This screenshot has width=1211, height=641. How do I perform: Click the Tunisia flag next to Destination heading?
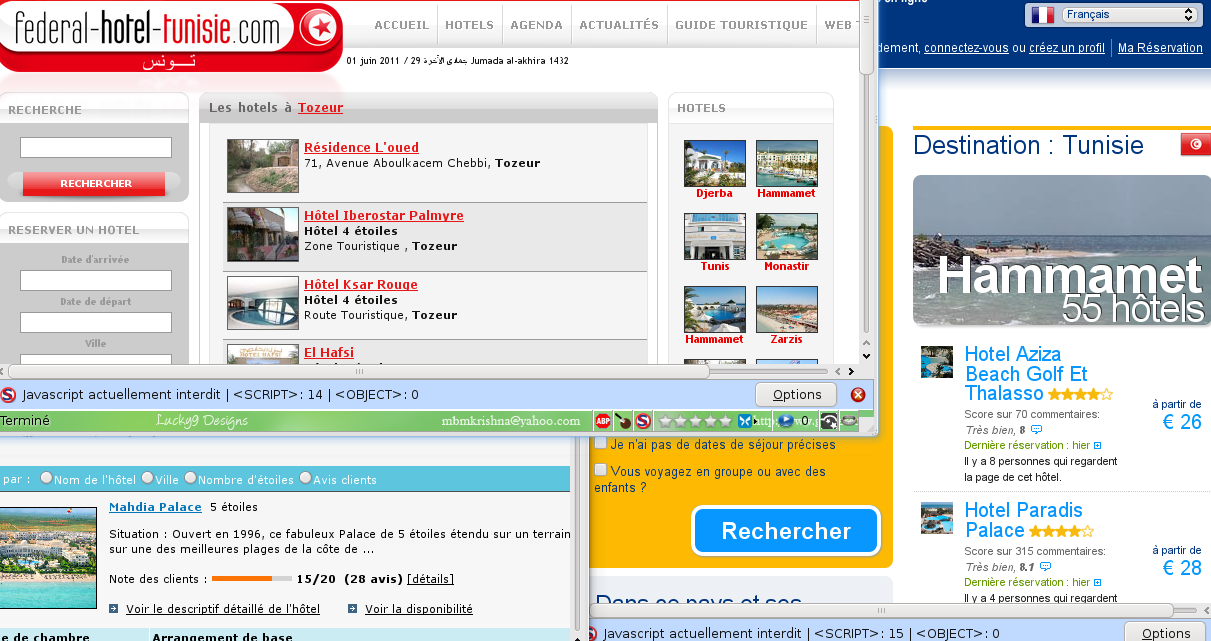coord(1195,145)
